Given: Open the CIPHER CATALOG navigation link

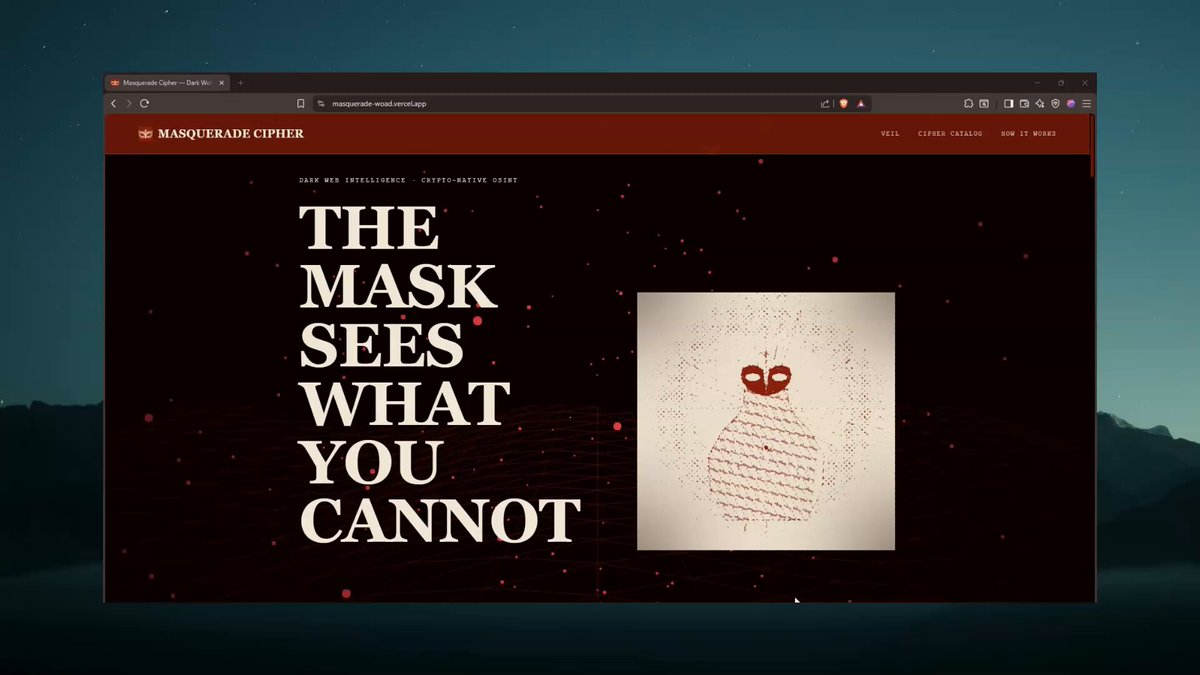Looking at the screenshot, I should [x=950, y=134].
